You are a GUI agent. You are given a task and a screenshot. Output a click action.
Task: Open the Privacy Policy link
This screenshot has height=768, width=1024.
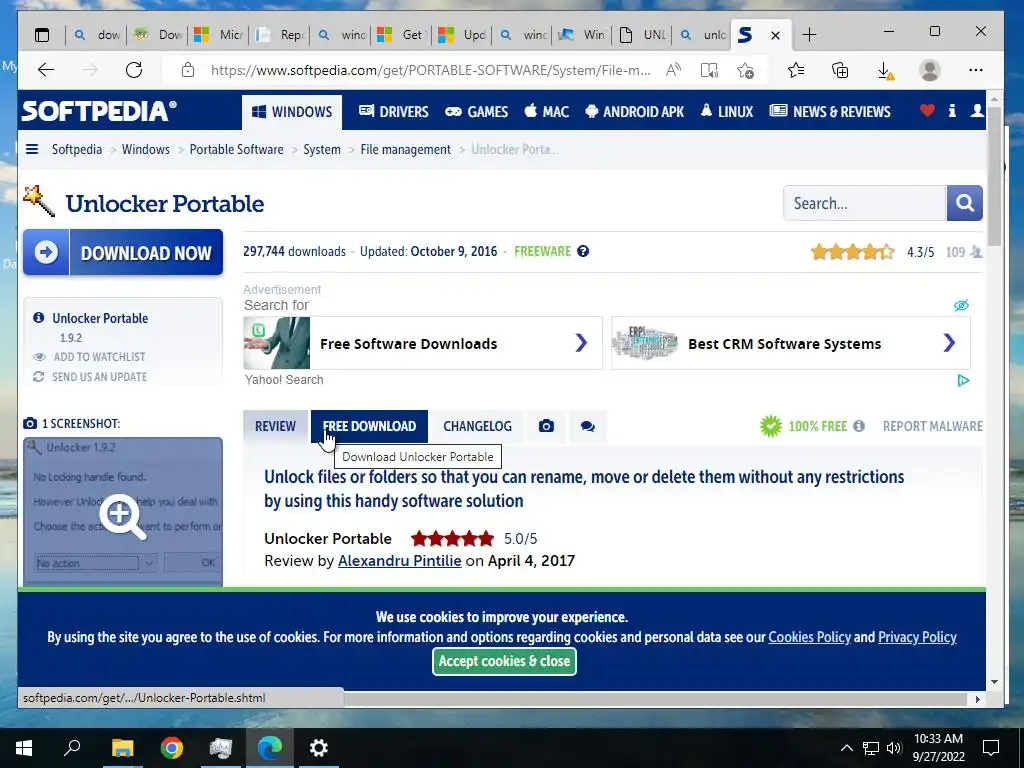tap(917, 637)
